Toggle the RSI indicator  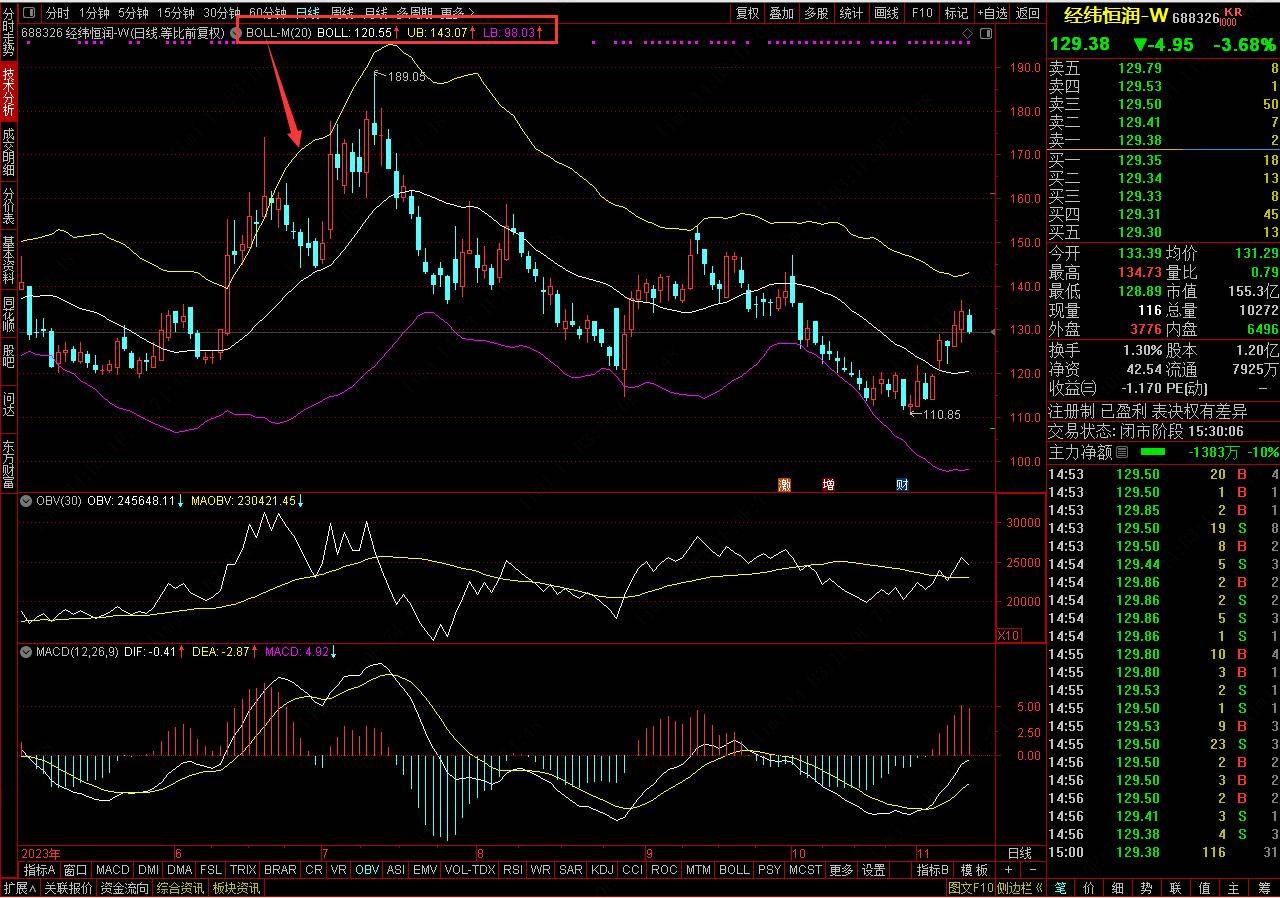tap(513, 870)
